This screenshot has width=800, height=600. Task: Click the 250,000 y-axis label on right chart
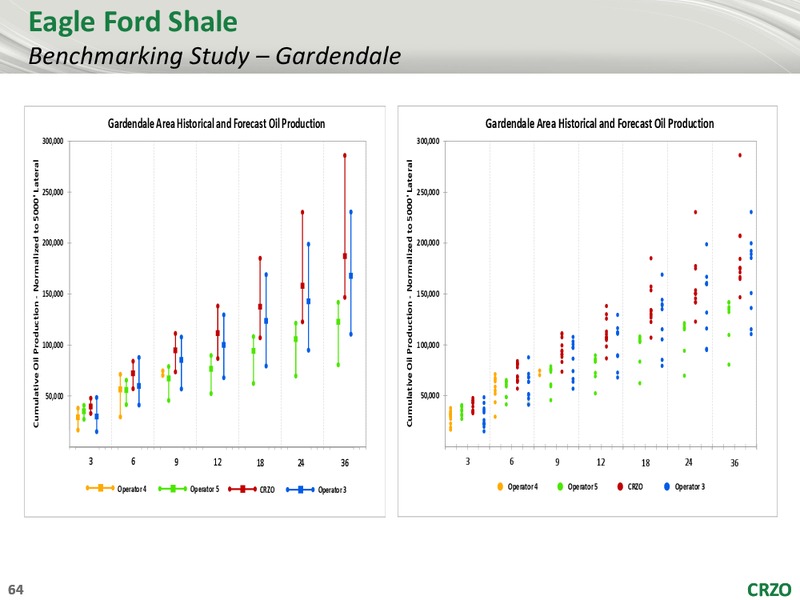click(x=428, y=192)
